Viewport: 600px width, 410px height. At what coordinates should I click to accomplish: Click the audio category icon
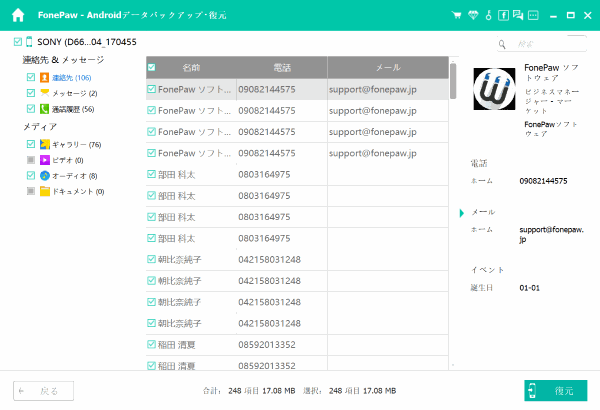(45, 176)
